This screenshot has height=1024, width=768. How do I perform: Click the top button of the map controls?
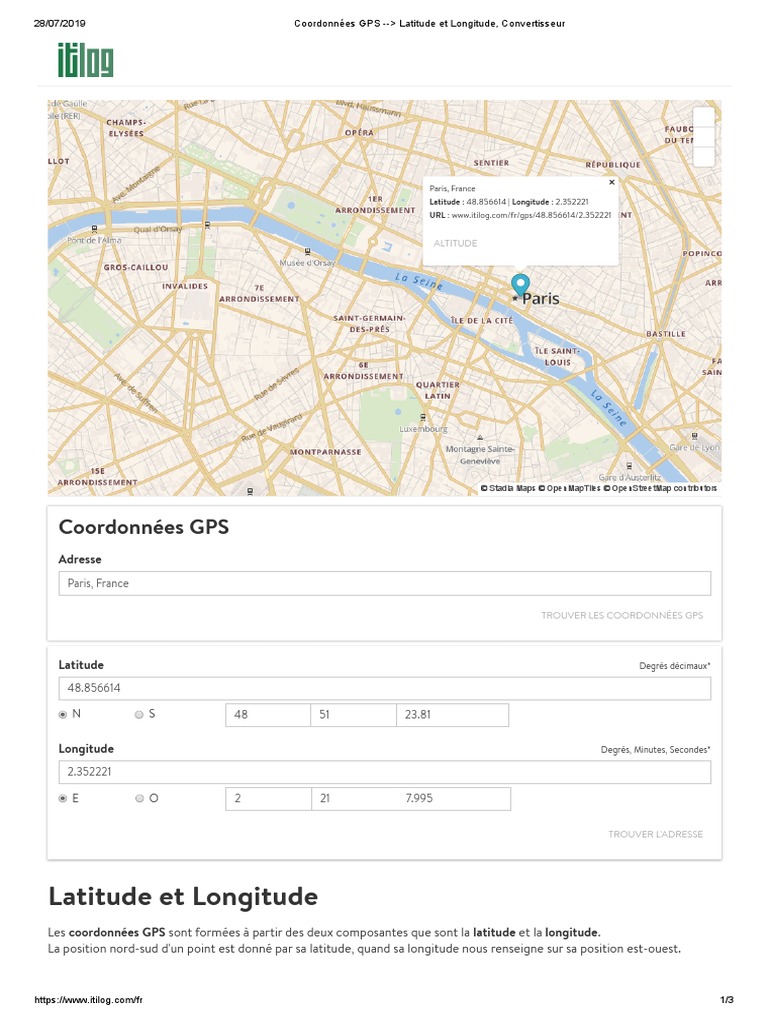tap(703, 116)
